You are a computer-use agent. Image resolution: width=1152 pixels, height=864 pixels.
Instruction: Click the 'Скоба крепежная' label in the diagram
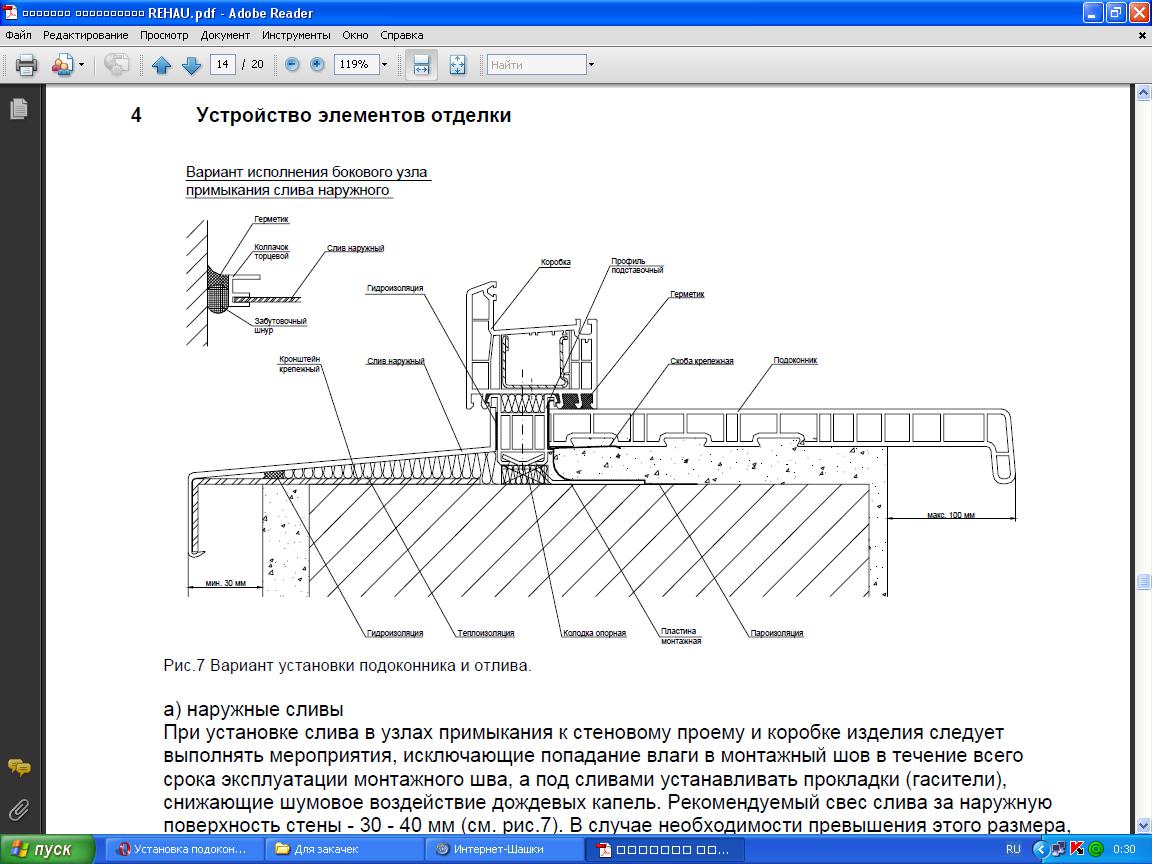[x=702, y=361]
